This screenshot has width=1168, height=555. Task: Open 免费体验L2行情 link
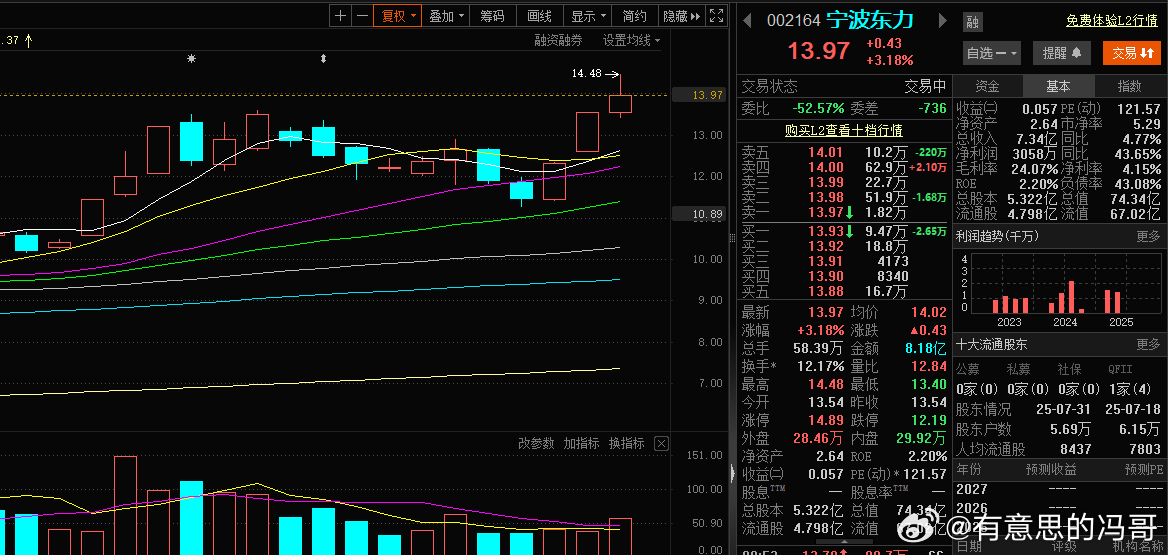(x=1111, y=21)
